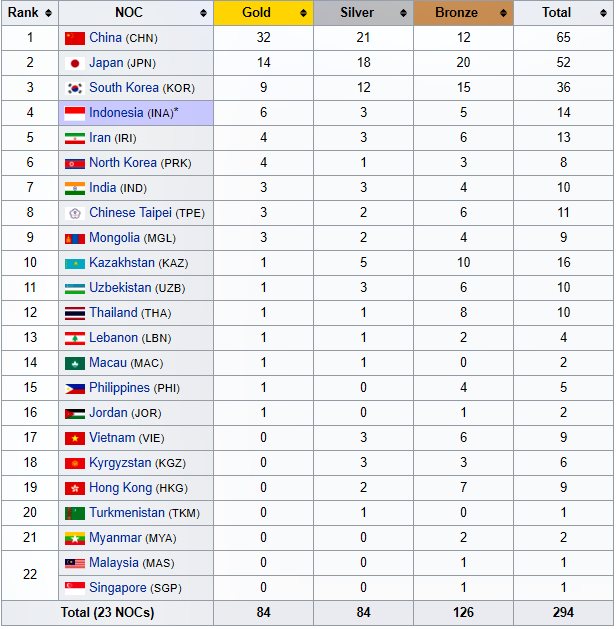Image resolution: width=616 pixels, height=629 pixels.
Task: Select the bronze total 126 in footer
Action: (464, 613)
